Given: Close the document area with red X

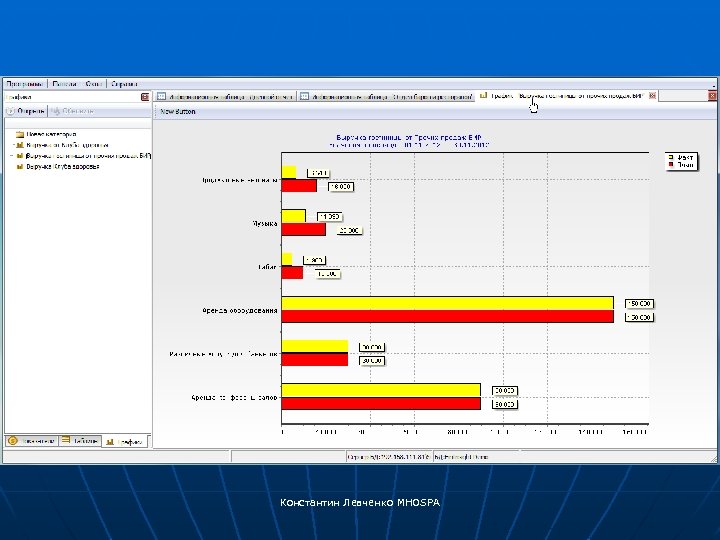Looking at the screenshot, I should coord(712,96).
